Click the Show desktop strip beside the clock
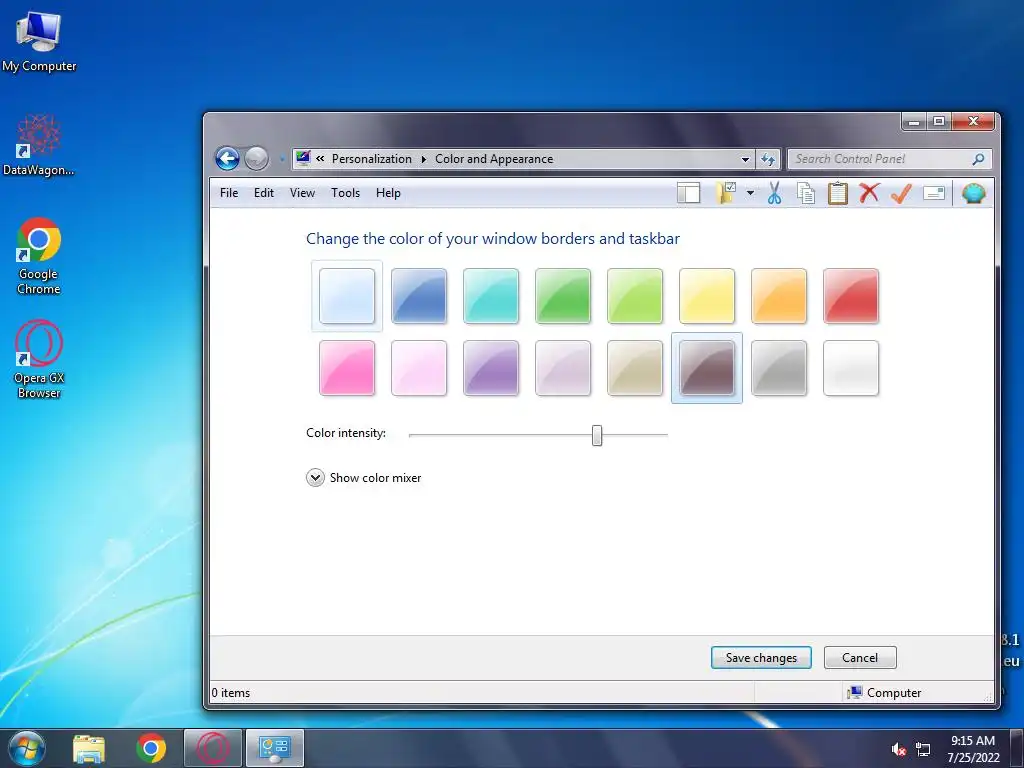The width and height of the screenshot is (1024, 768). point(1016,748)
